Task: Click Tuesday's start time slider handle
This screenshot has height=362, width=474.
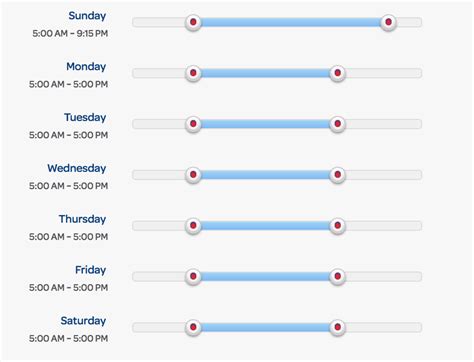Action: (x=193, y=124)
